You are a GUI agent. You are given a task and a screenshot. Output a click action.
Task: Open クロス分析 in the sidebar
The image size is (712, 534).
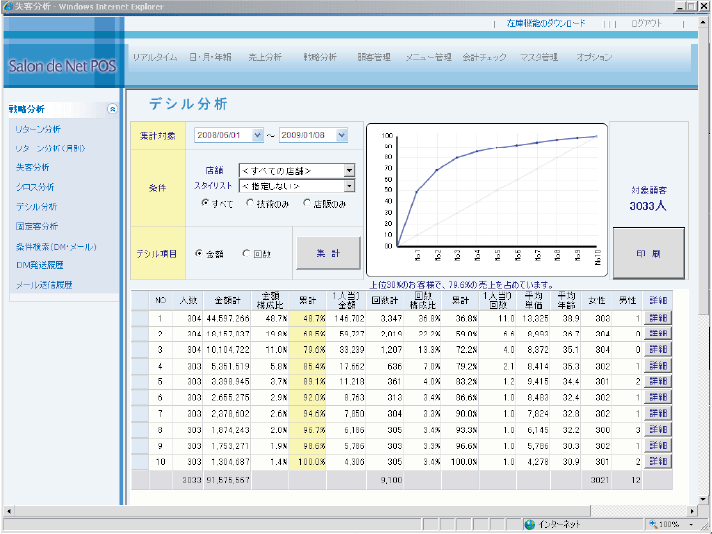pos(36,187)
